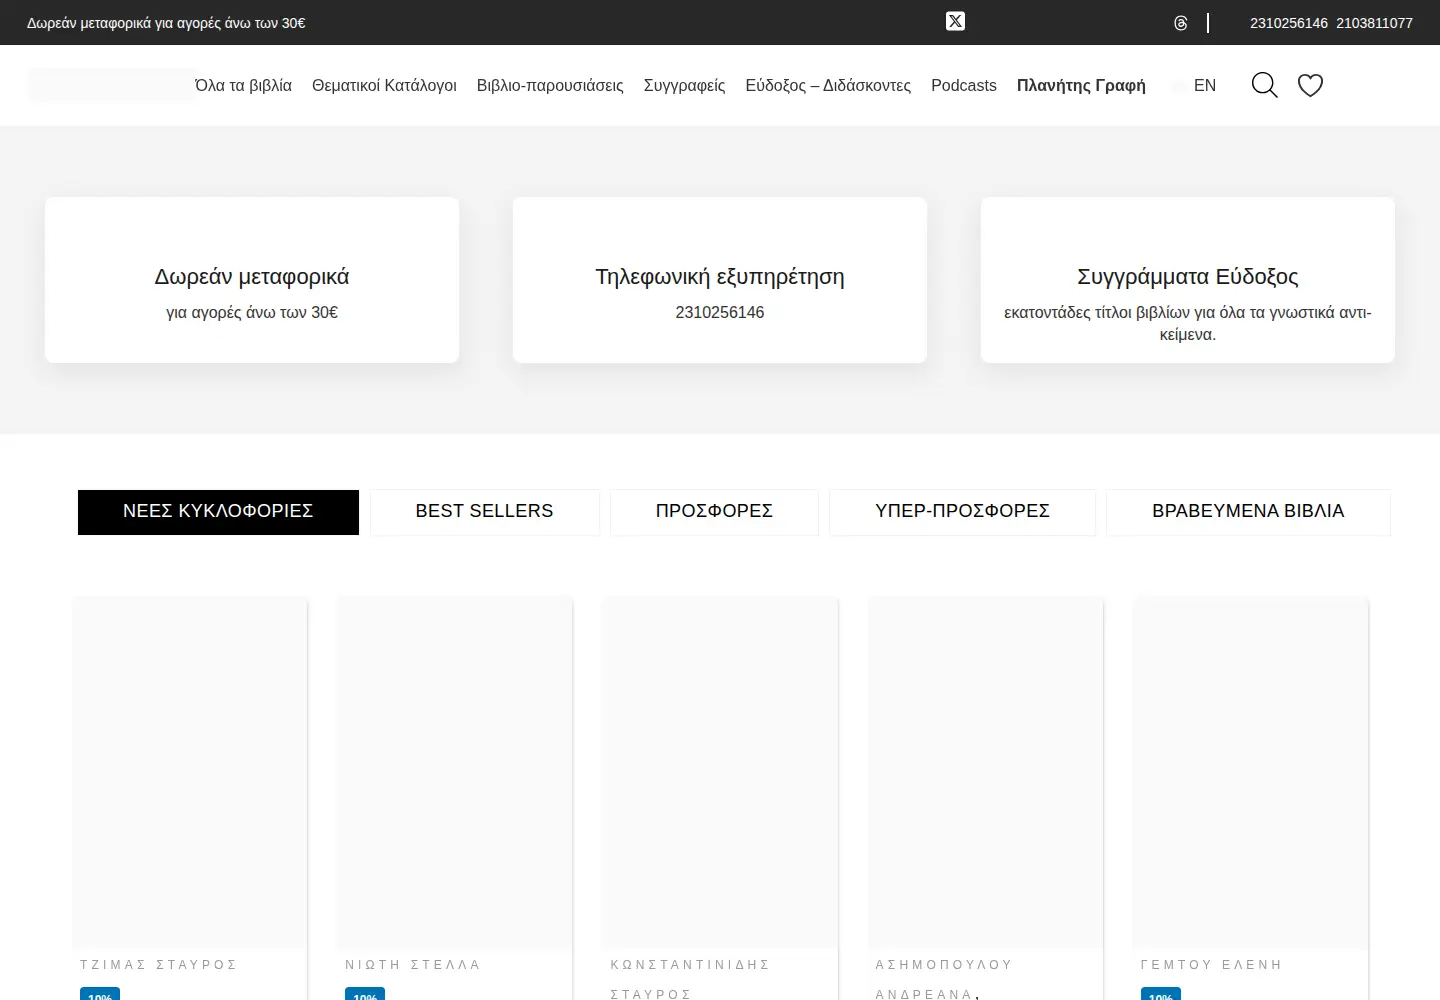The image size is (1440, 1000).
Task: View the wishlist heart icon
Action: pos(1310,85)
